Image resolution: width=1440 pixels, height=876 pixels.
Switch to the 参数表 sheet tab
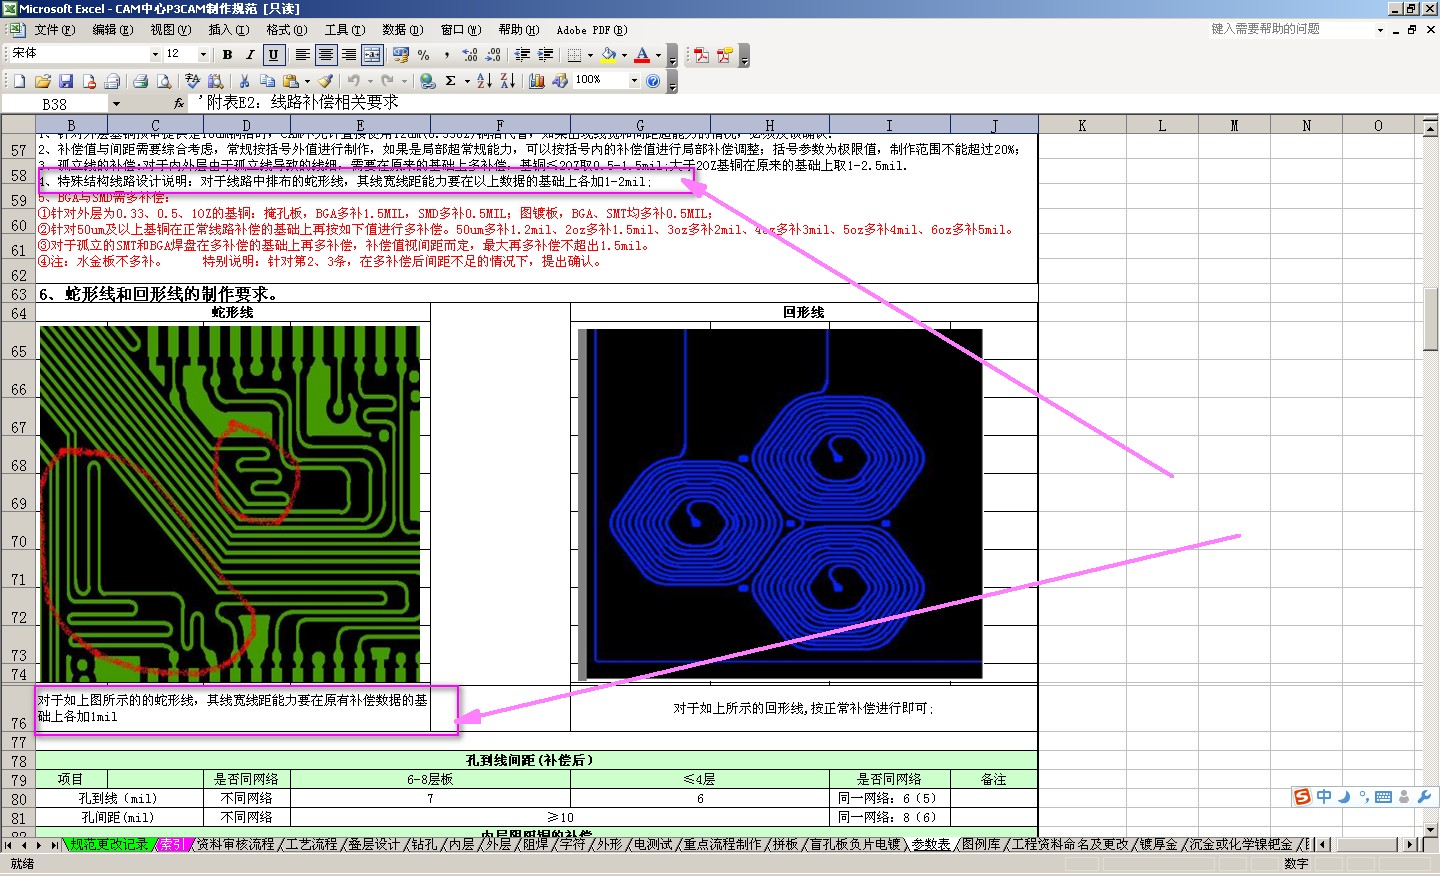[931, 845]
